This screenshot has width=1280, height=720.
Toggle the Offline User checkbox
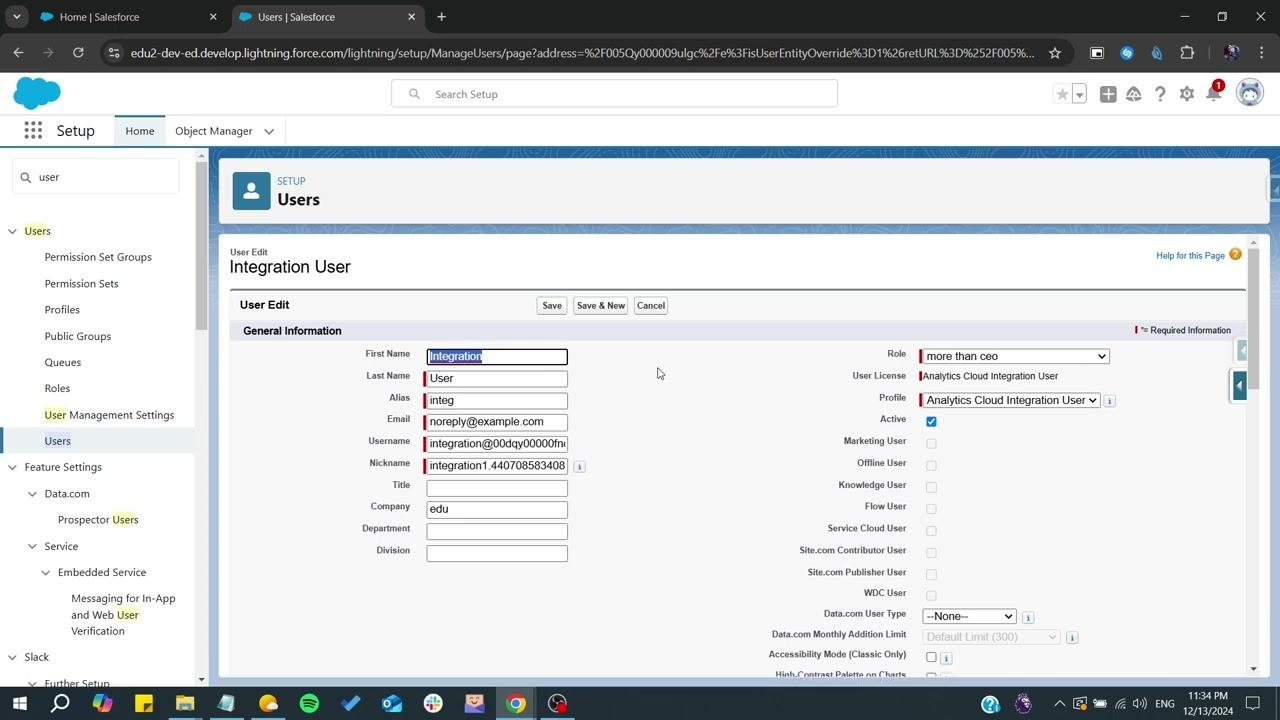tap(931, 465)
